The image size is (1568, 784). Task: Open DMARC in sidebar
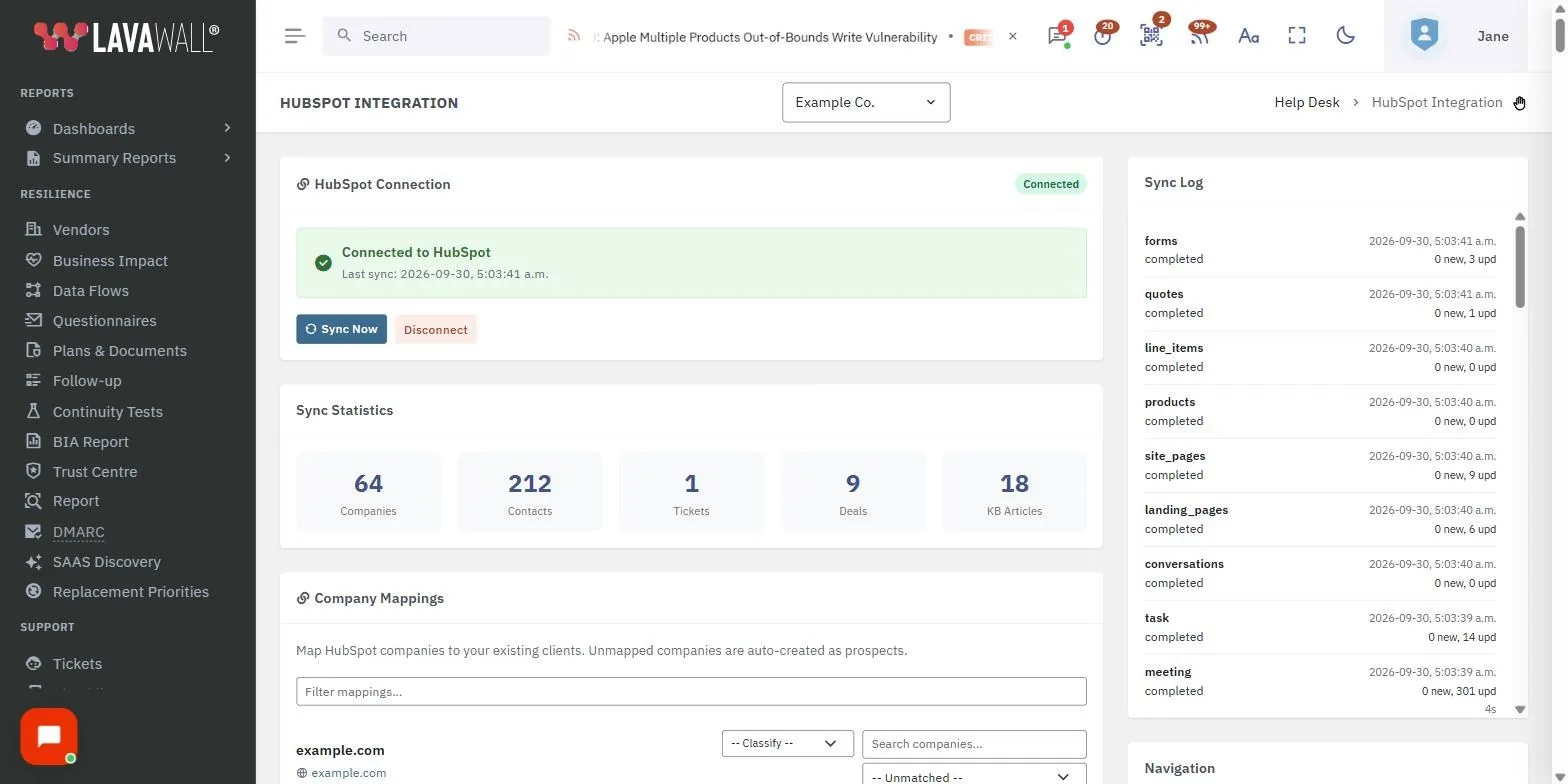pos(79,532)
